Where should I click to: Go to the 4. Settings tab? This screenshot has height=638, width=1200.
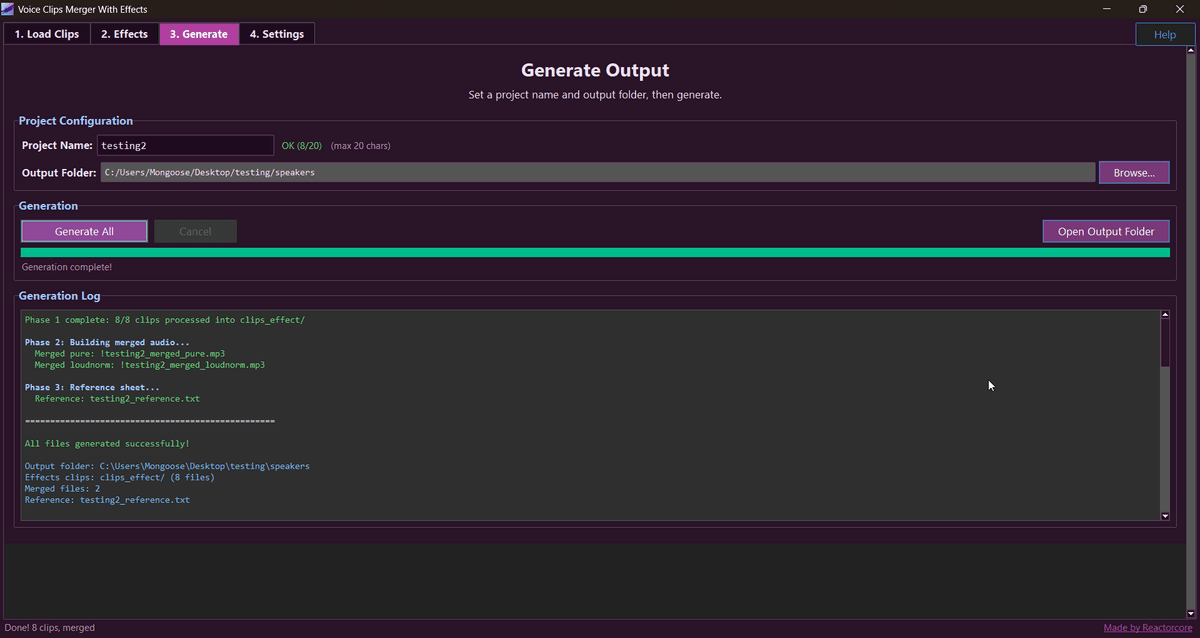[x=277, y=34]
